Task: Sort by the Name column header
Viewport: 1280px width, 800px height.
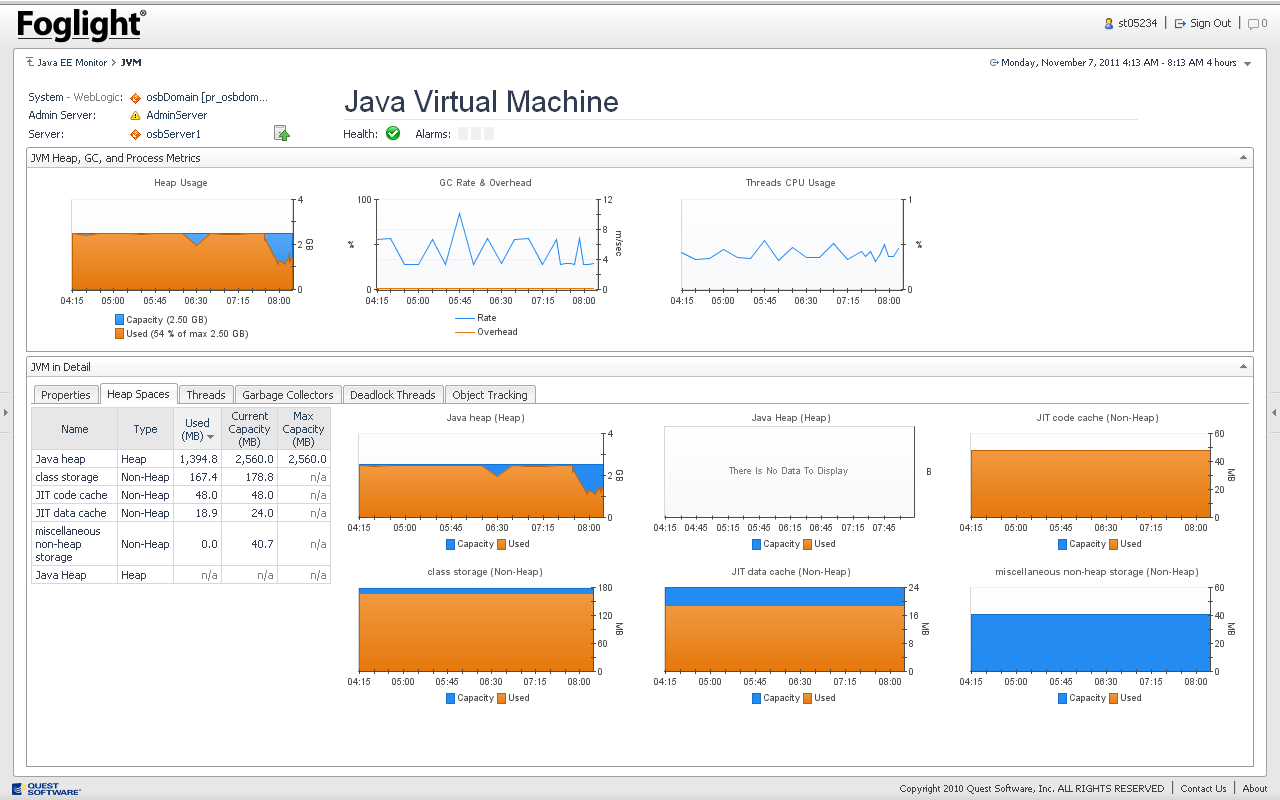Action: point(75,429)
